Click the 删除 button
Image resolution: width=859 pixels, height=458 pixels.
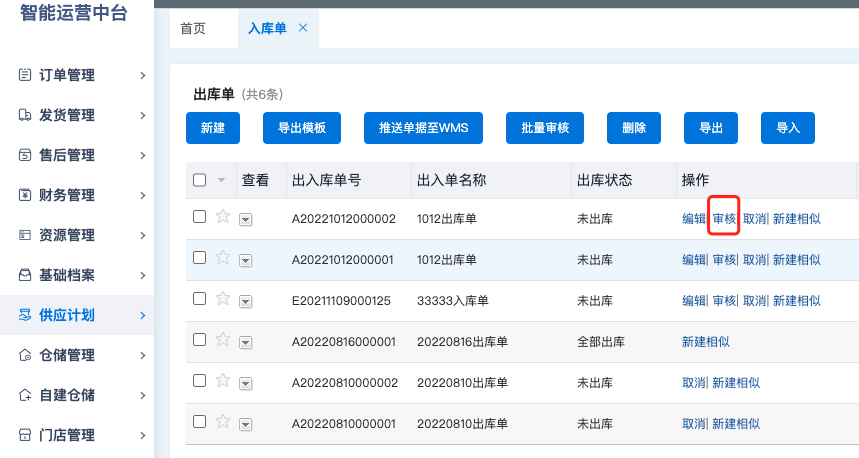click(634, 128)
